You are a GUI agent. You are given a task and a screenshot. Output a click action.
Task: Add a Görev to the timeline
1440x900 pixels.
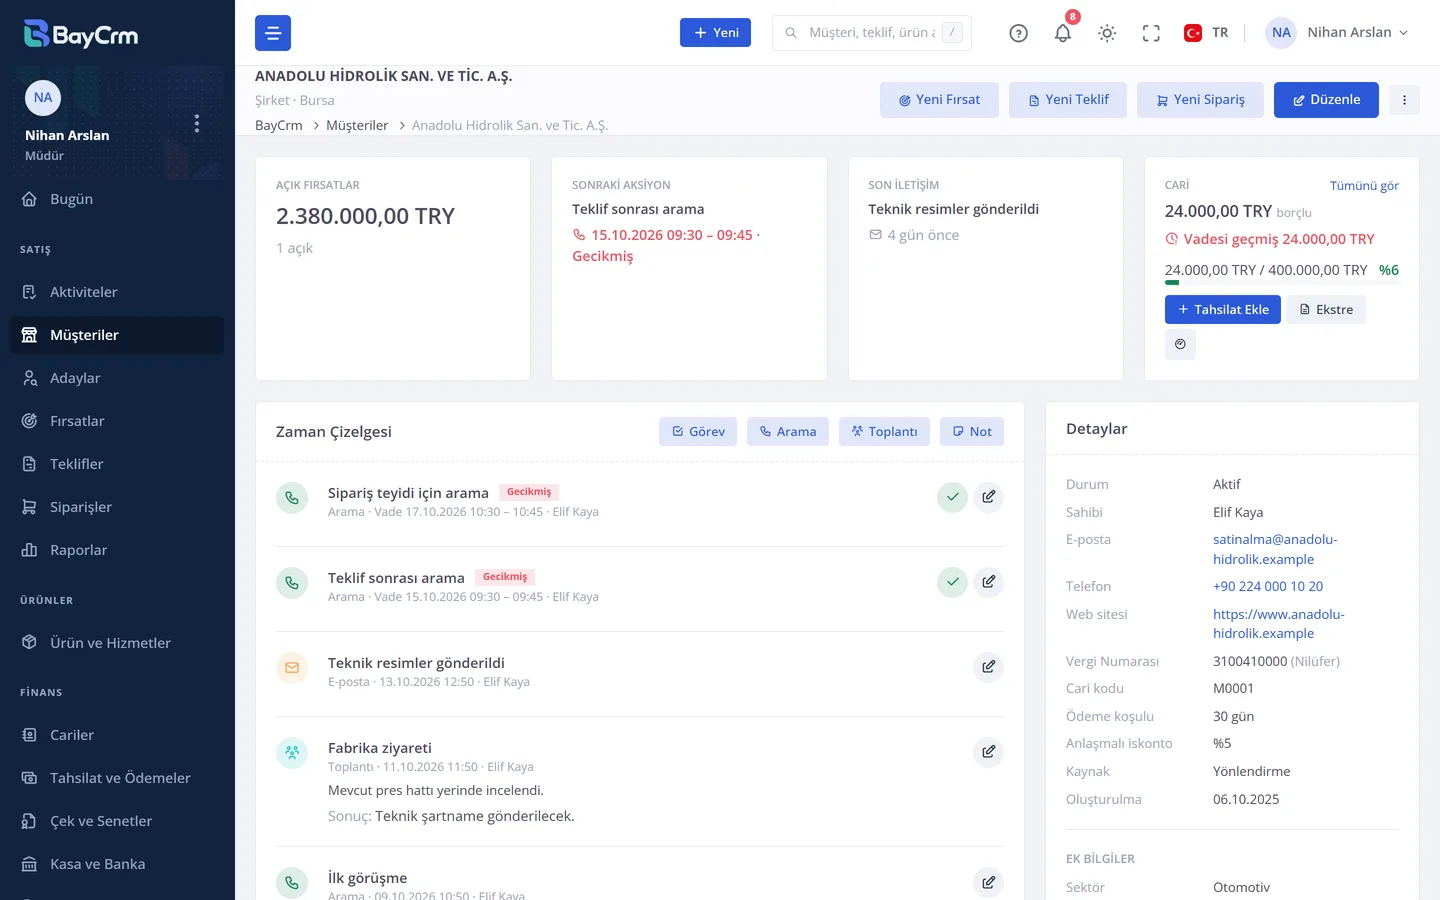point(698,432)
